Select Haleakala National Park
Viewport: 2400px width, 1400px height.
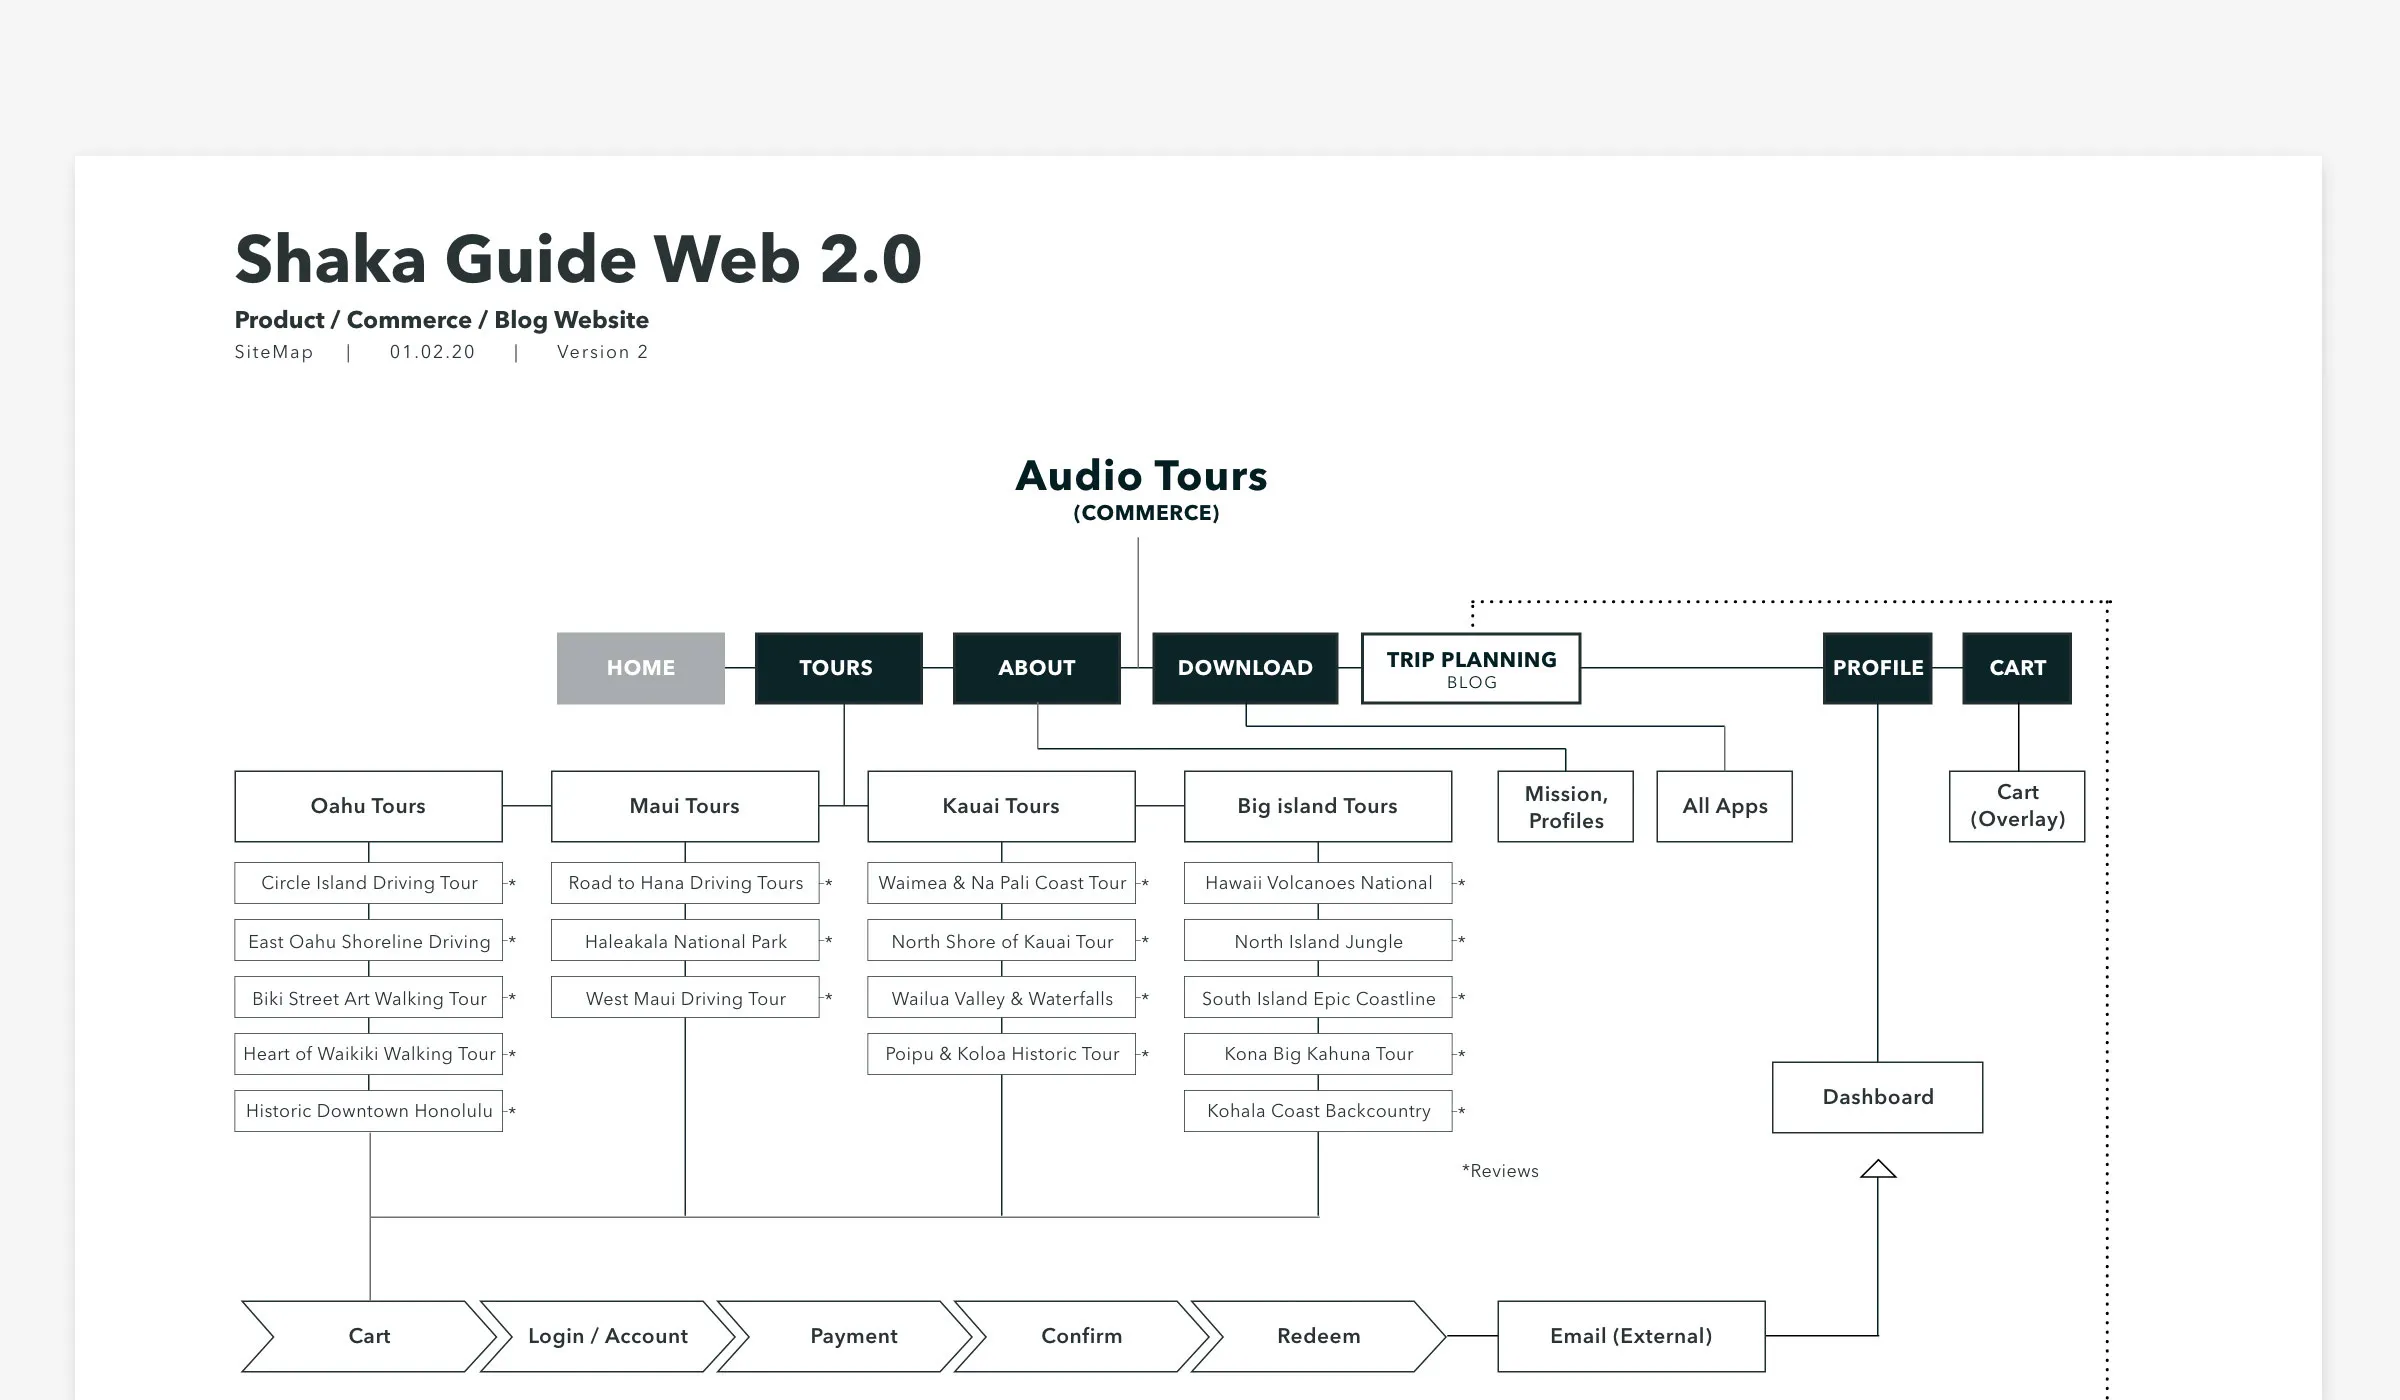click(685, 941)
